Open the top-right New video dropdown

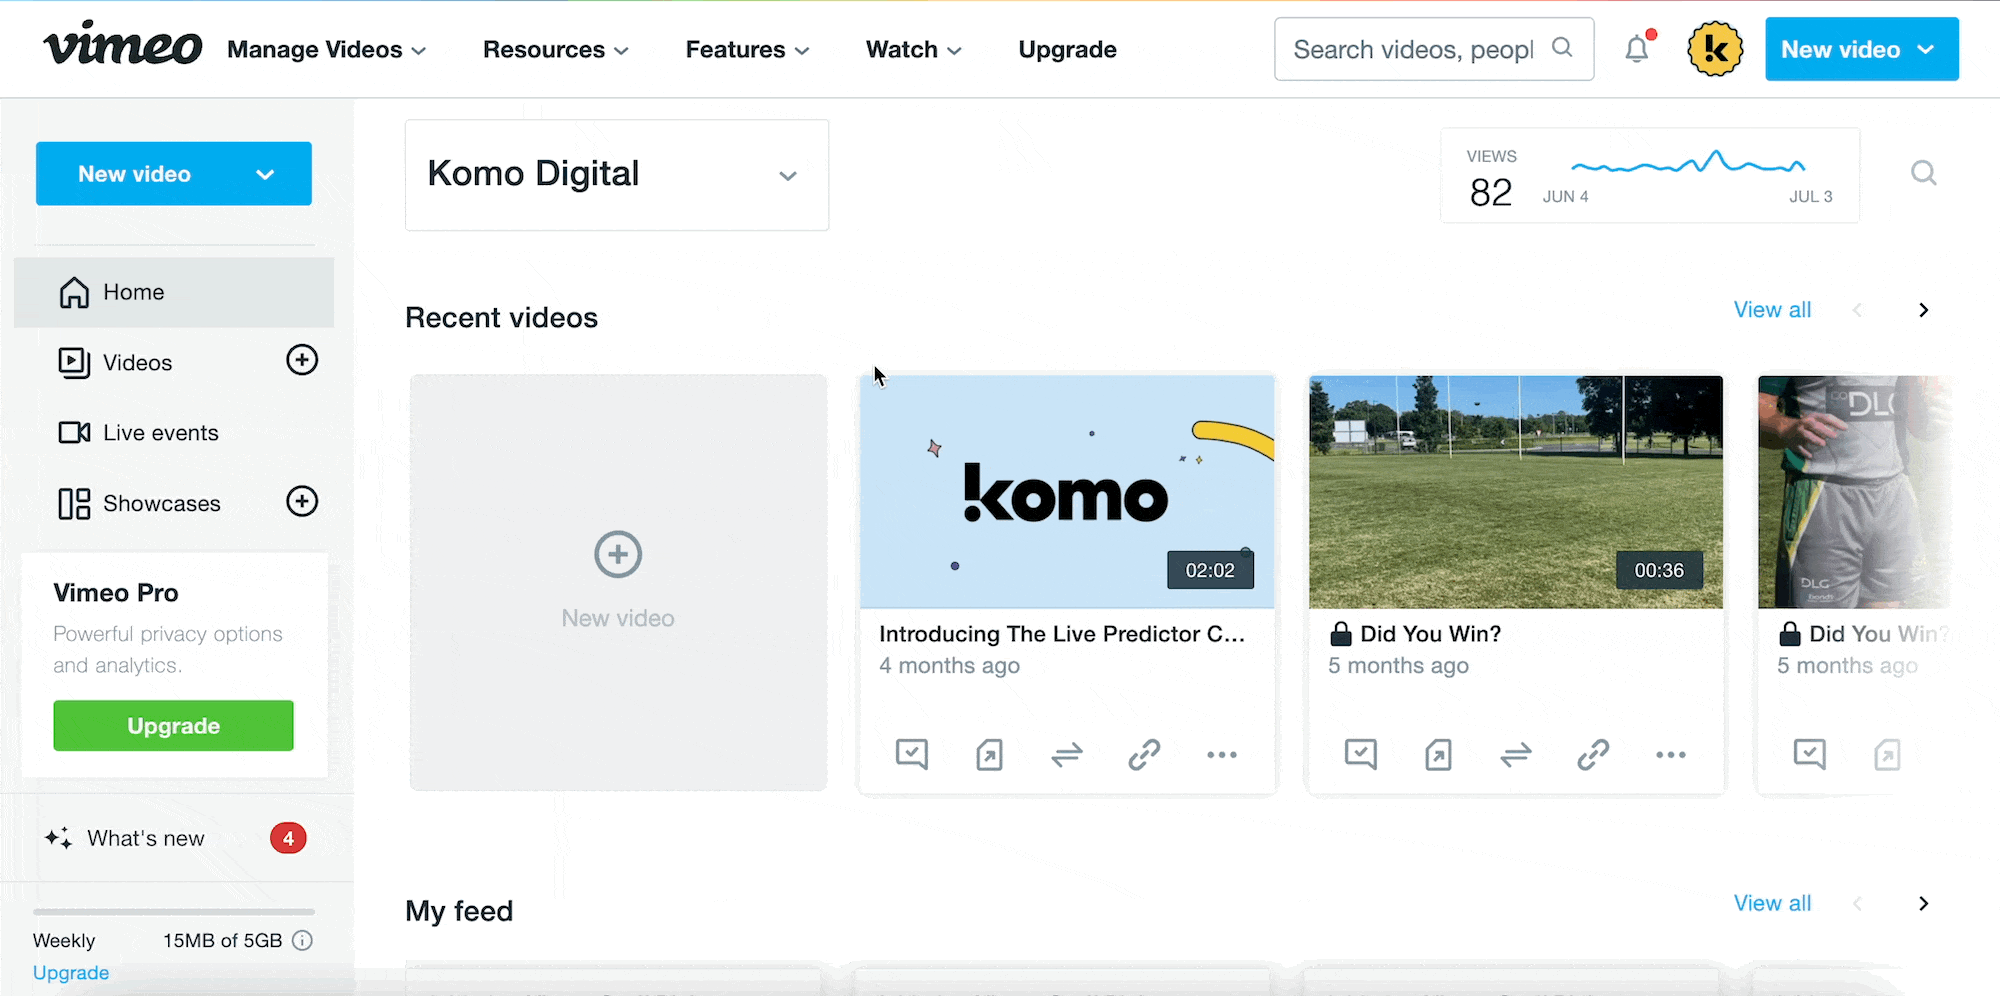1860,49
